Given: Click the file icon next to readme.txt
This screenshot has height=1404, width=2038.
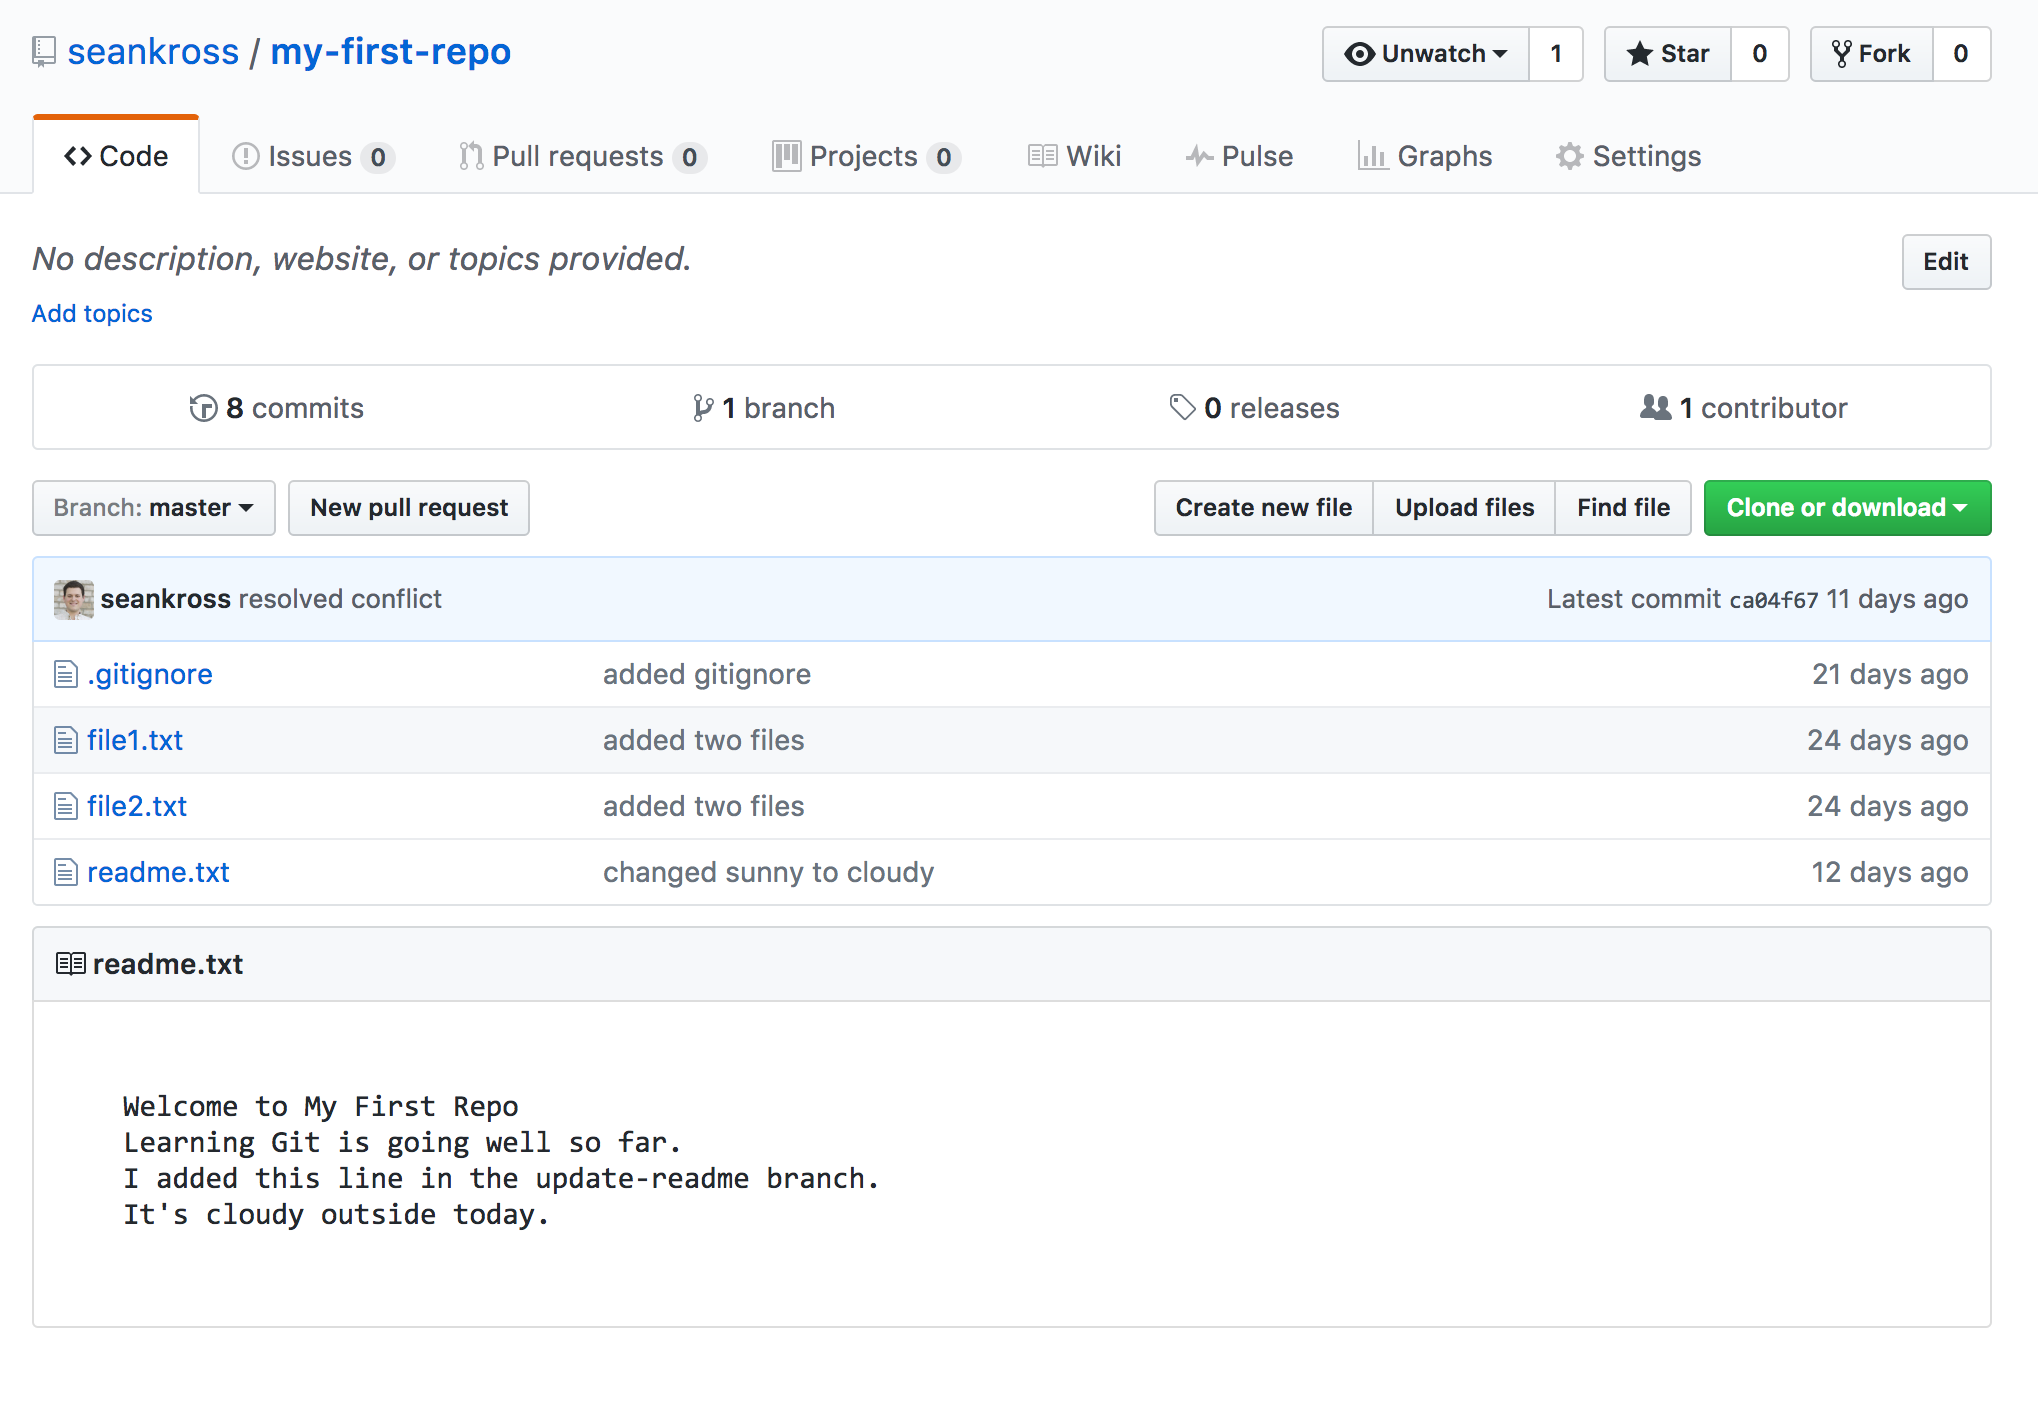Looking at the screenshot, I should 66,873.
